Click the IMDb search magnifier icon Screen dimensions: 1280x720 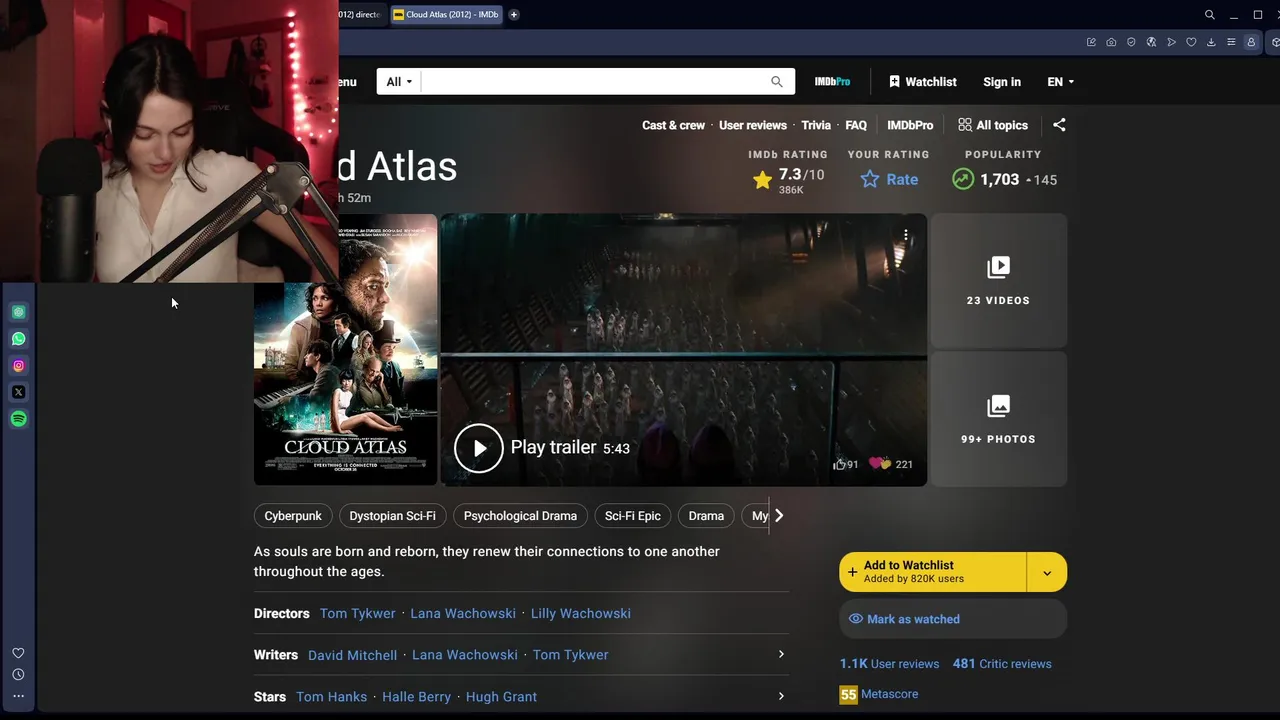[777, 82]
